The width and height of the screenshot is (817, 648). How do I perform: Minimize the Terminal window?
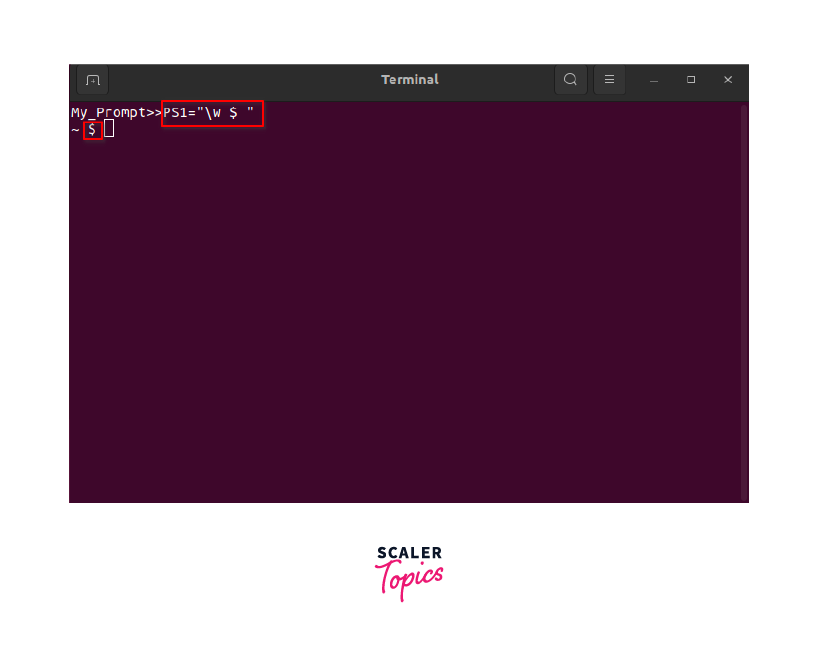653,80
